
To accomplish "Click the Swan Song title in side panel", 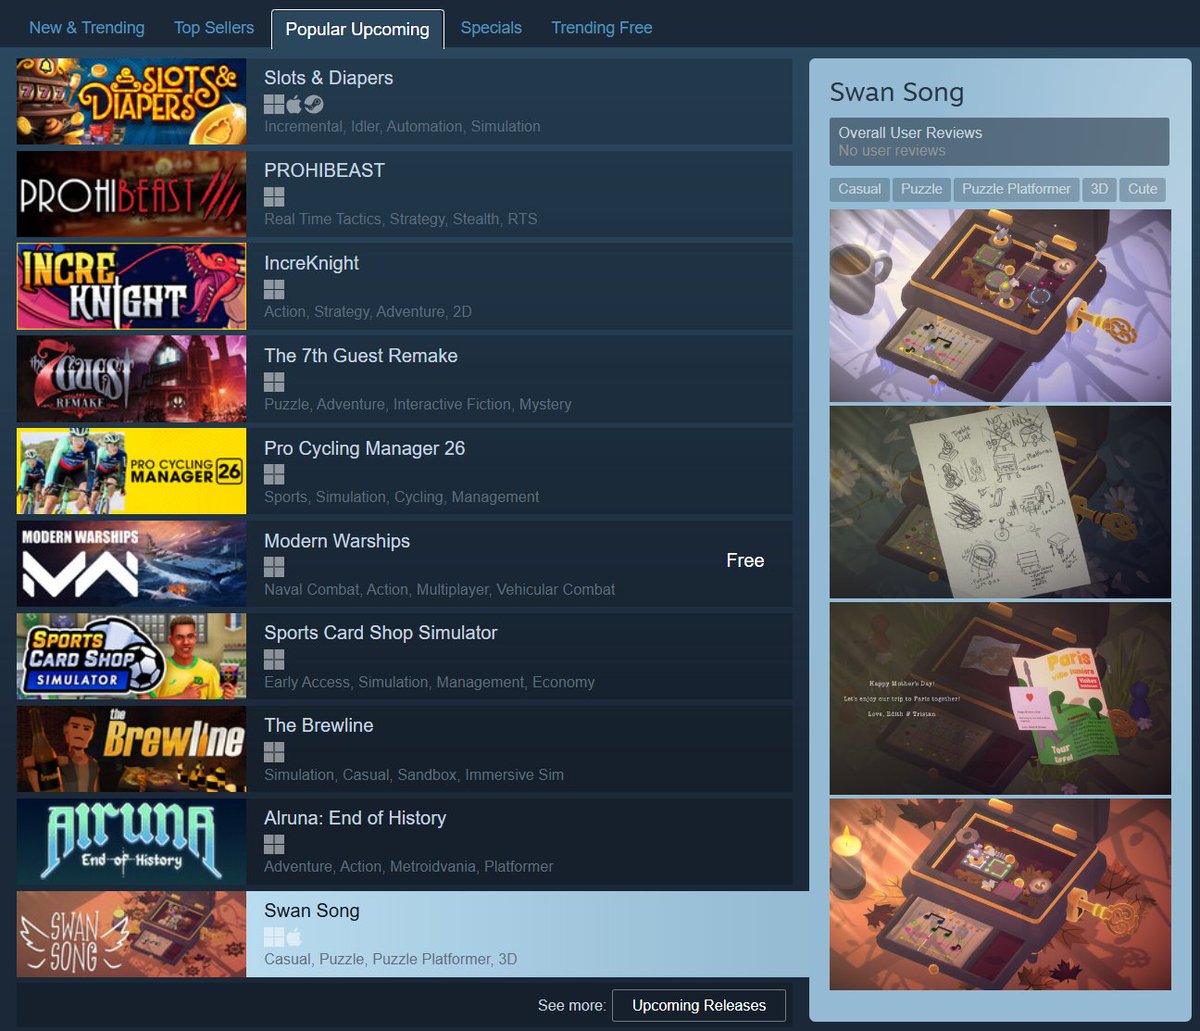I will click(x=897, y=92).
